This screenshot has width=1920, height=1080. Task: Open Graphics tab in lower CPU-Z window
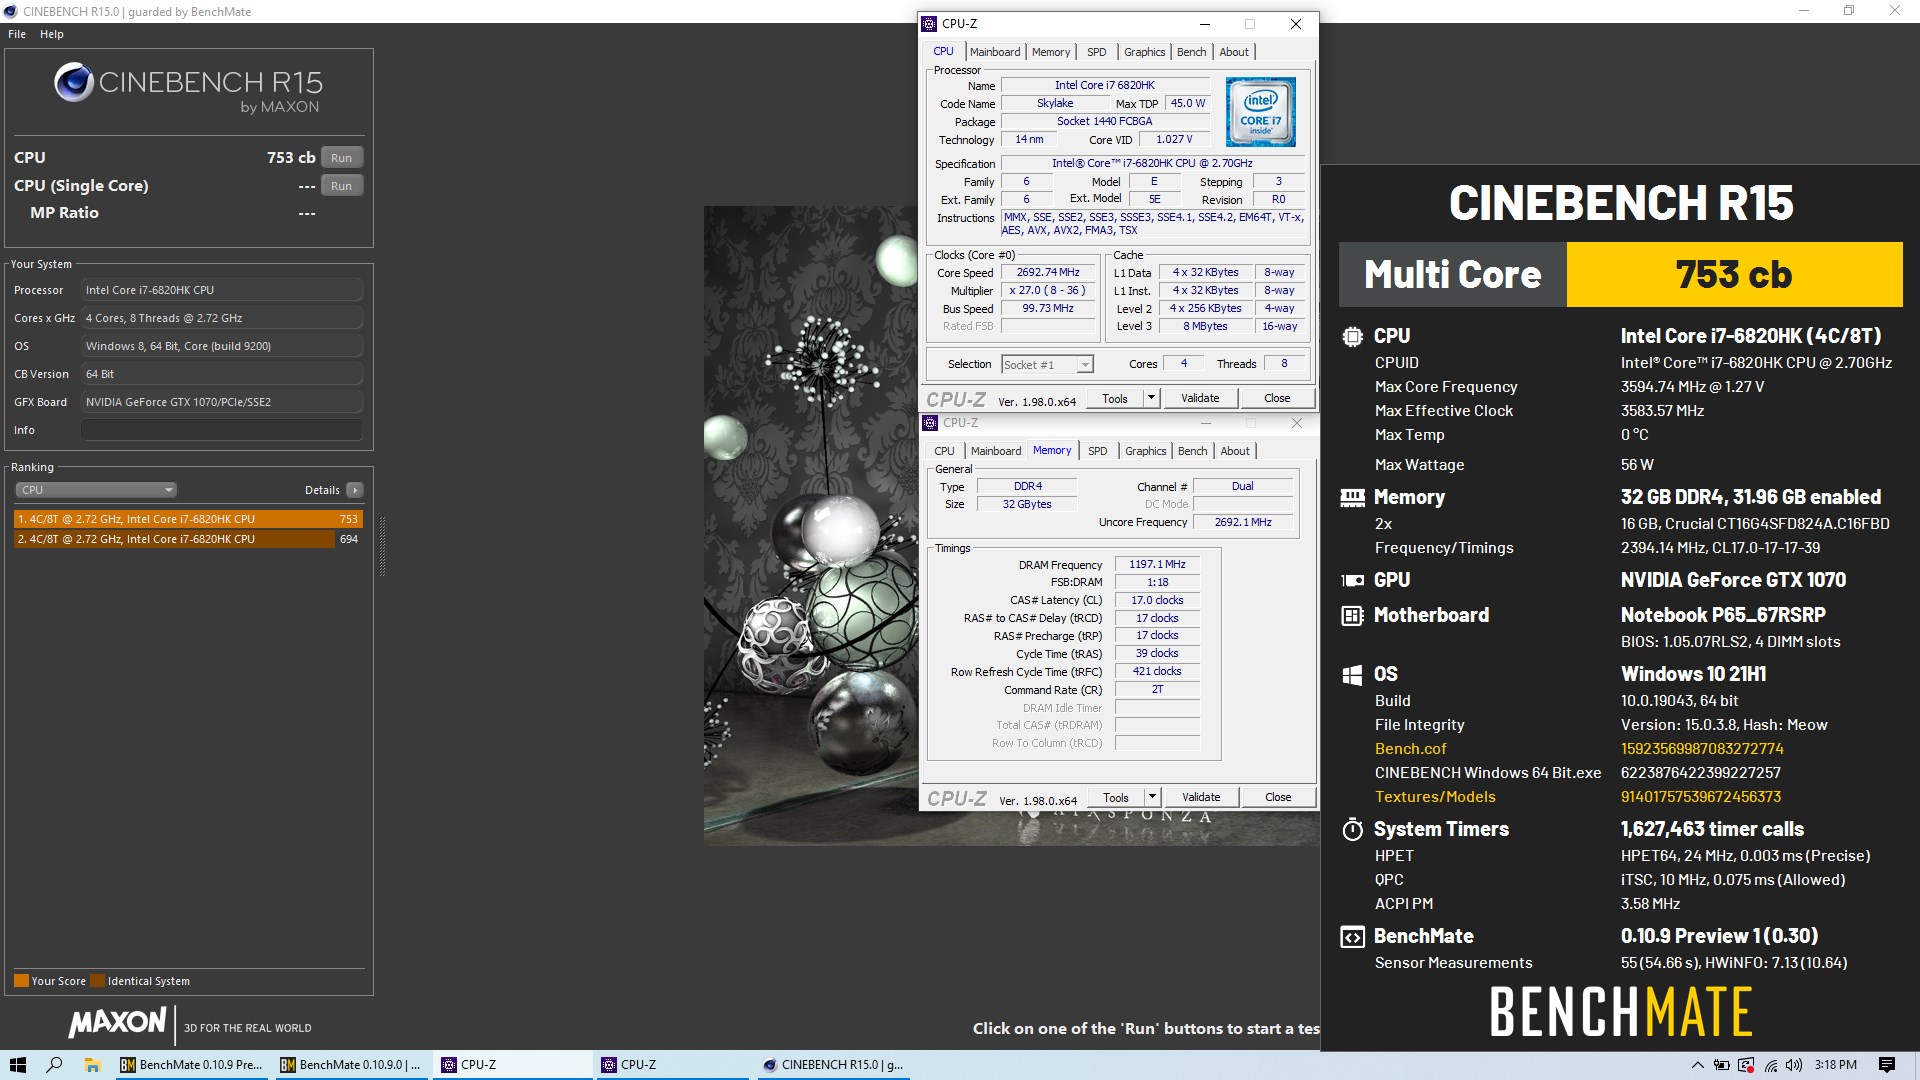[1145, 451]
